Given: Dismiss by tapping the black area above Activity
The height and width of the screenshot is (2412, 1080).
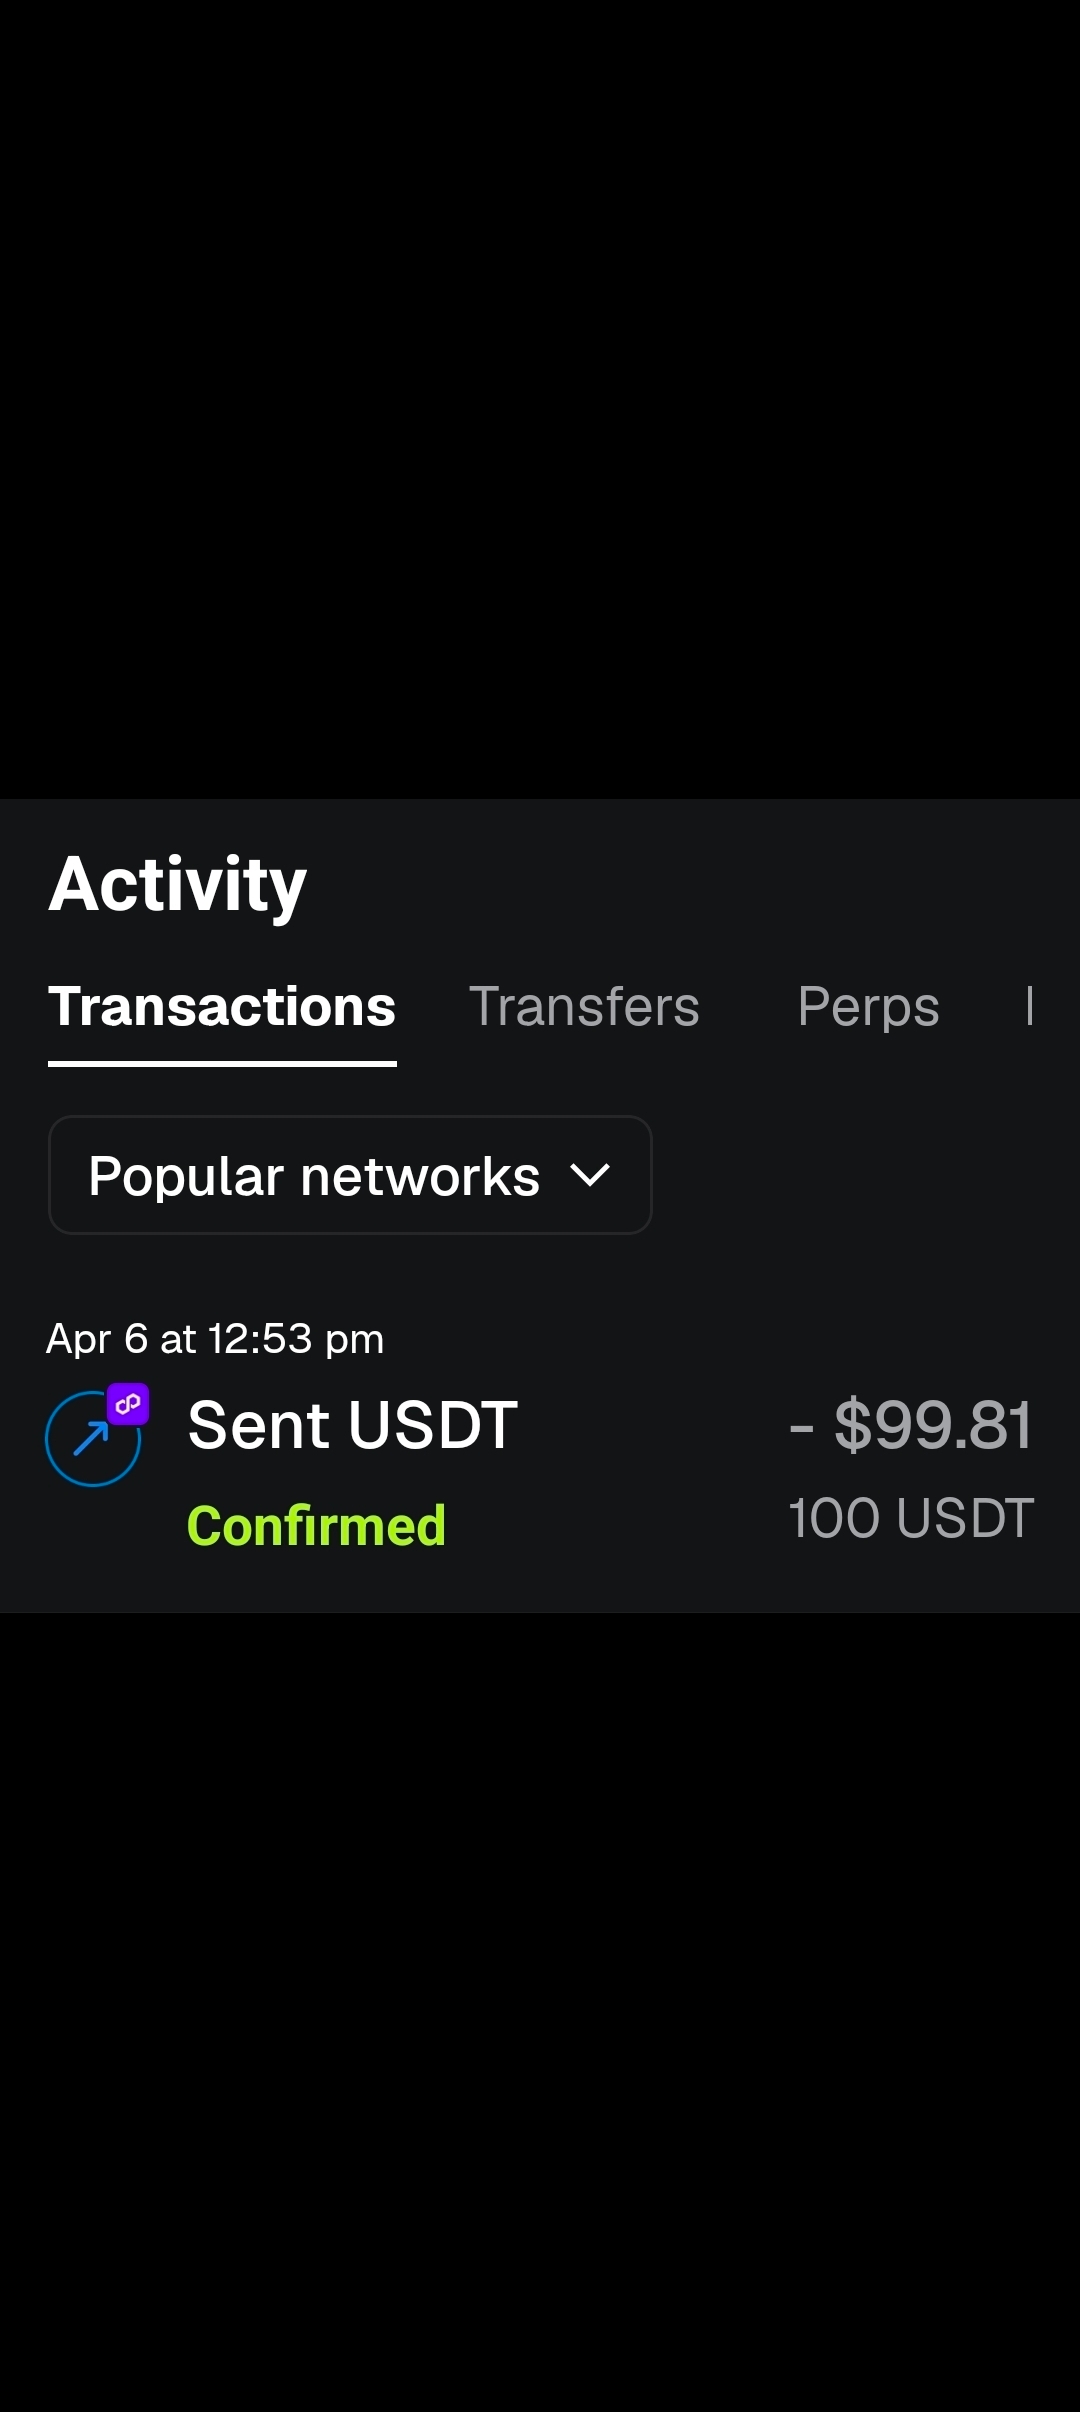Looking at the screenshot, I should [x=540, y=400].
